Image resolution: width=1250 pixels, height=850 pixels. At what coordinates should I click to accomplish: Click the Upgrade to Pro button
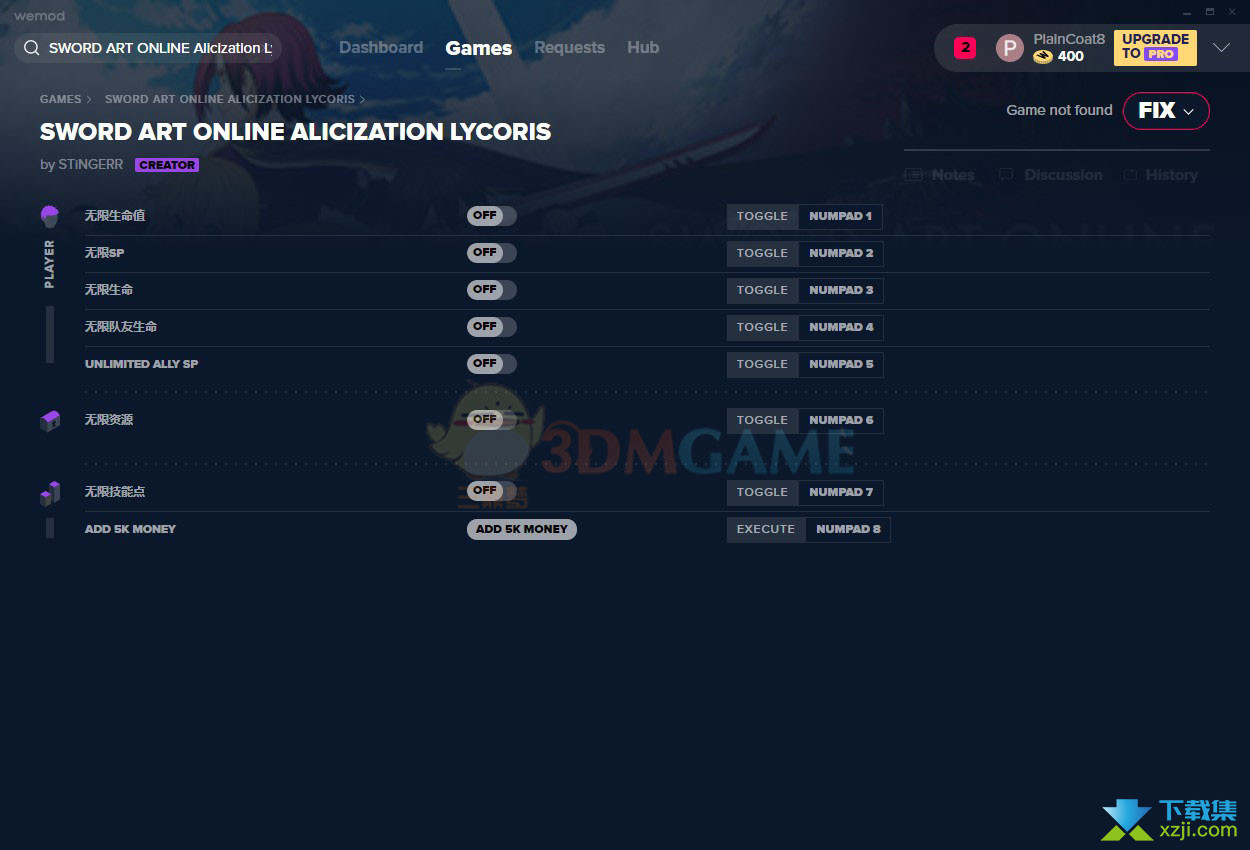[x=1155, y=47]
